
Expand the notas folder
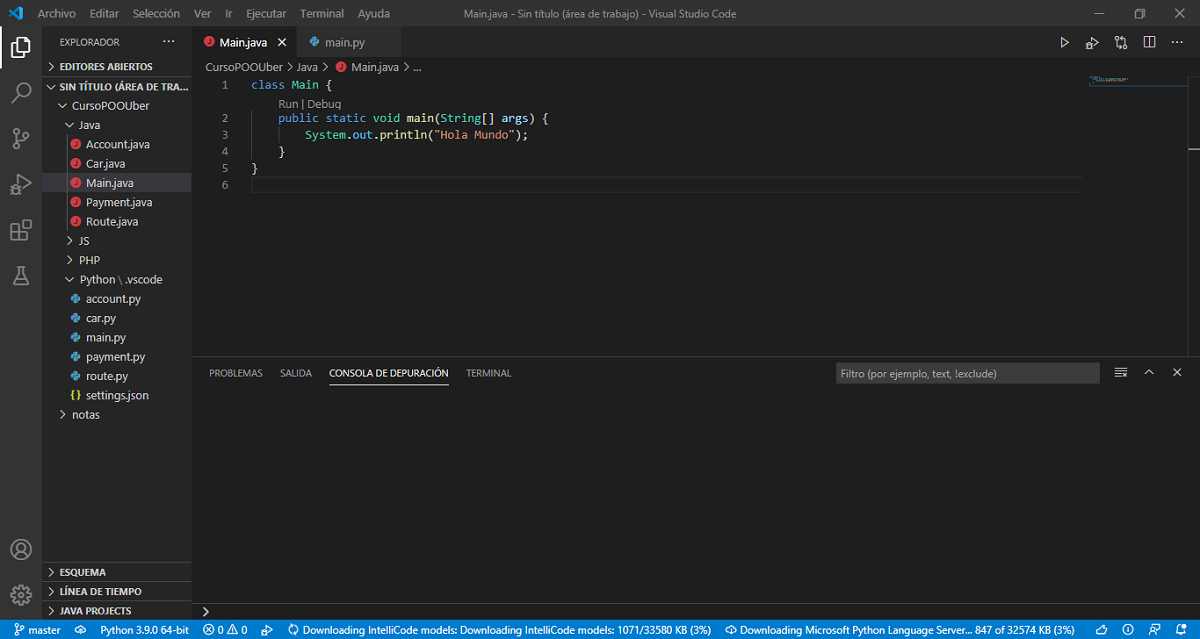(x=117, y=414)
